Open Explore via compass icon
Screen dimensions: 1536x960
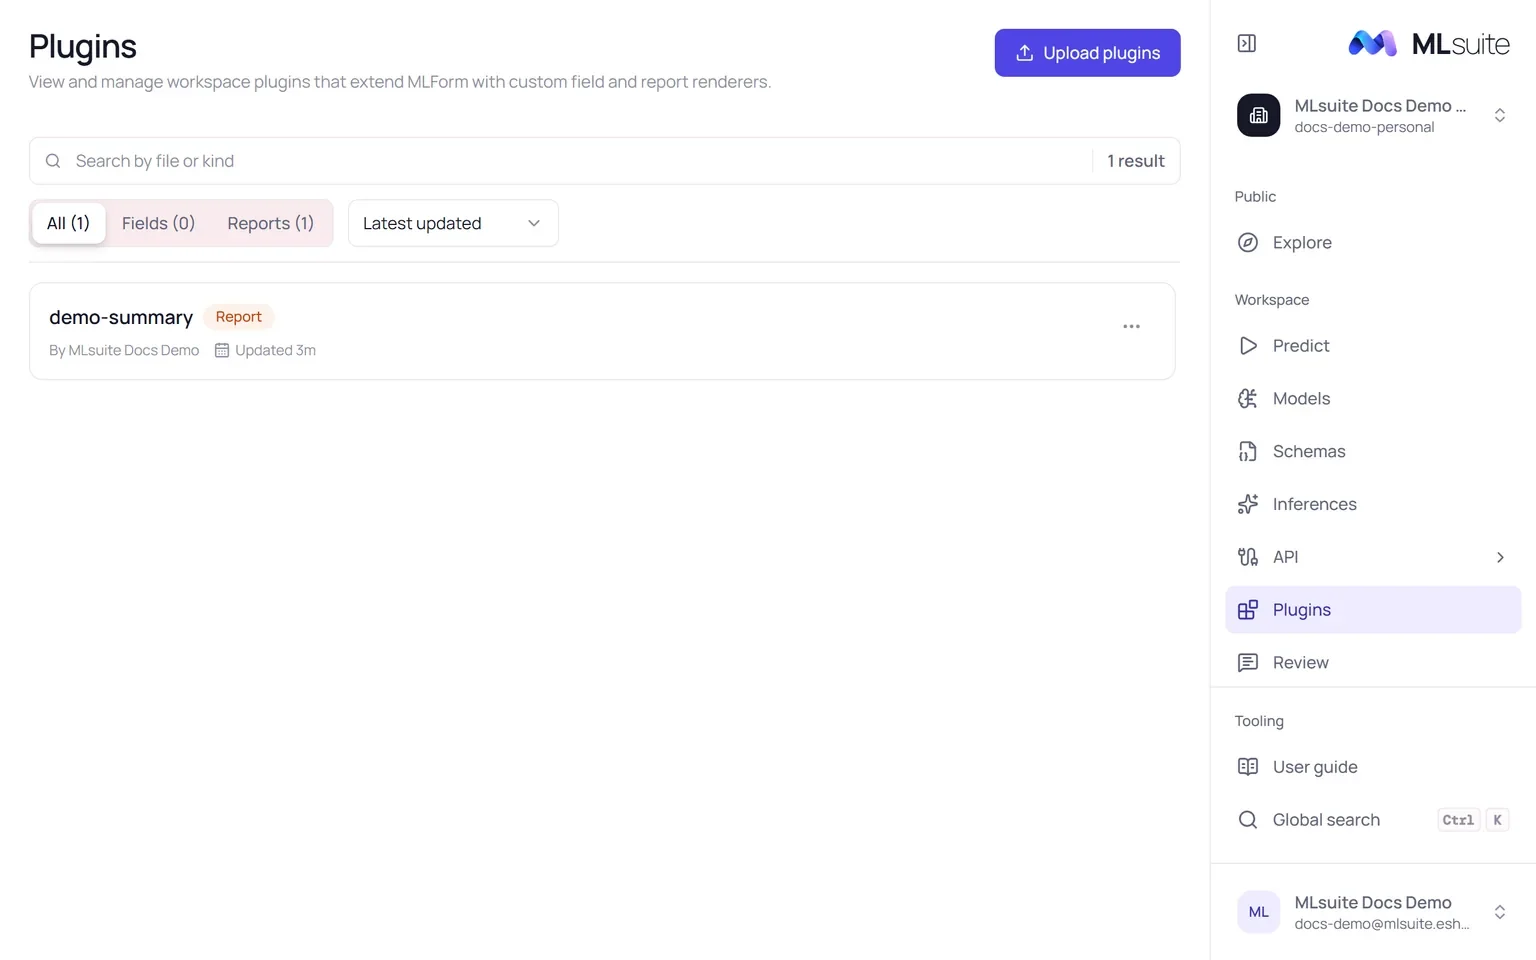pos(1248,242)
